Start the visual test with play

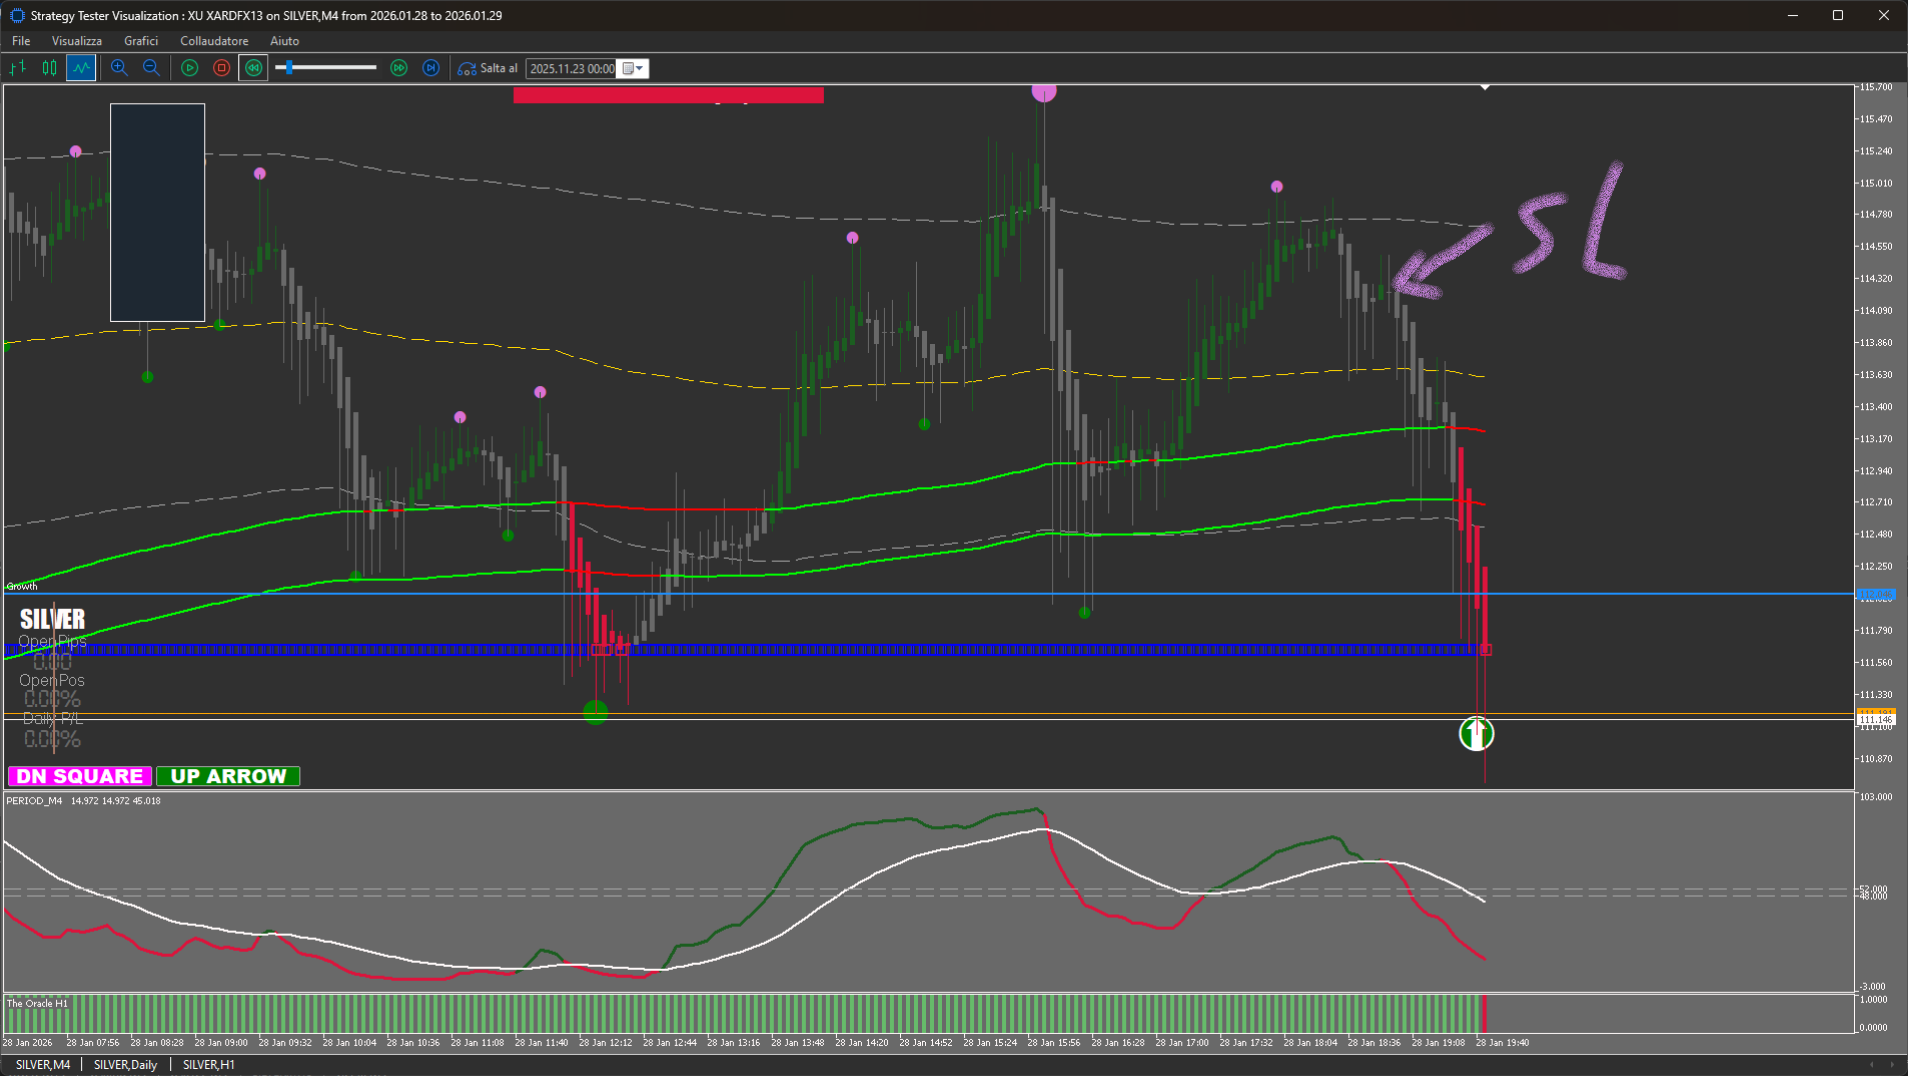190,68
